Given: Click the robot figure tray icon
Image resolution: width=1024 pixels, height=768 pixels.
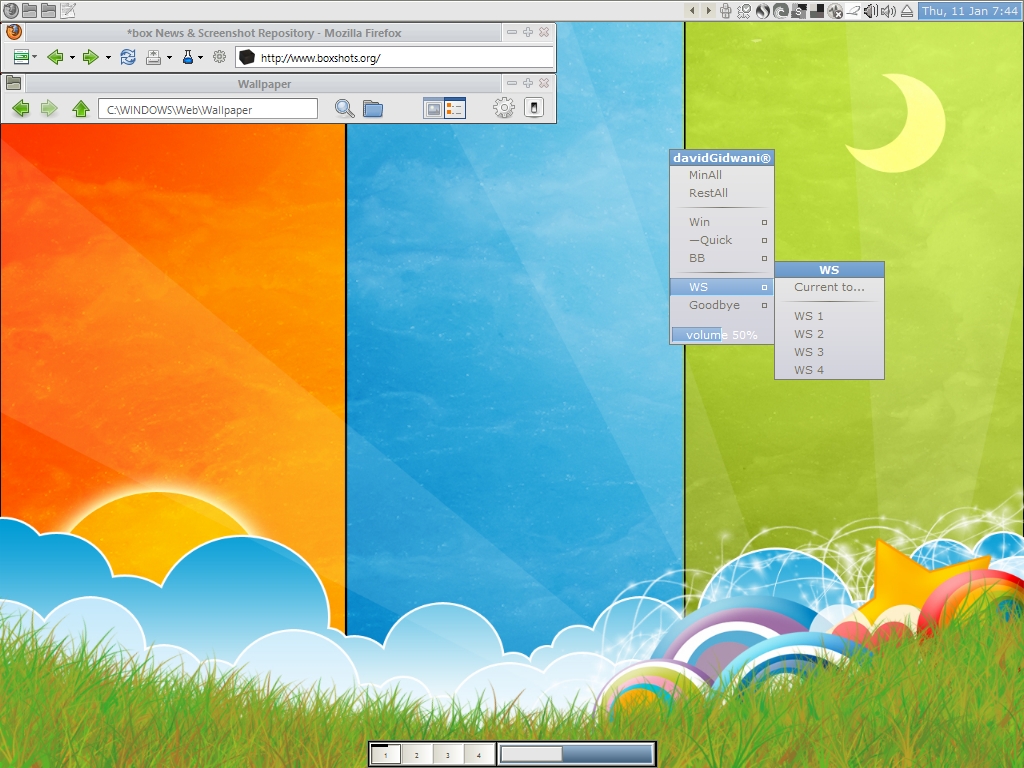Looking at the screenshot, I should 726,10.
